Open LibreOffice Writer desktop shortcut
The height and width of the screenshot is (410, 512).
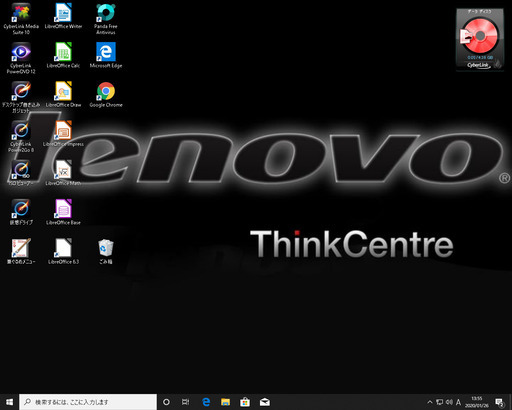click(63, 16)
